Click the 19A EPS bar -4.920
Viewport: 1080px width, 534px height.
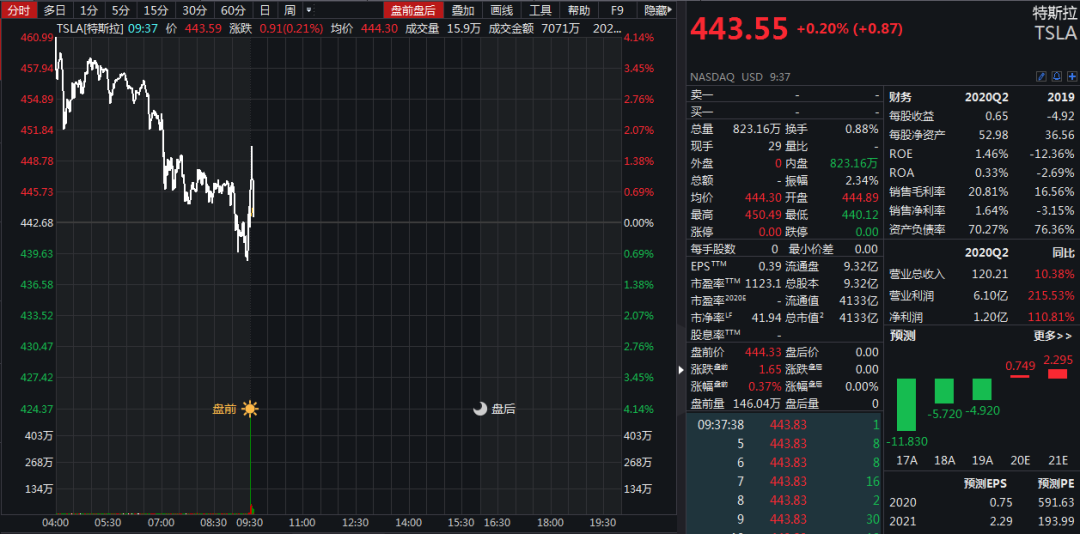[x=982, y=389]
